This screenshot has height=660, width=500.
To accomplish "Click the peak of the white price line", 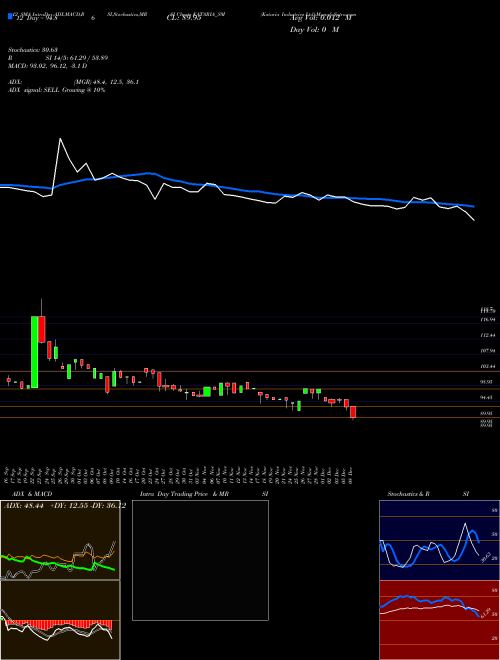I will coord(60,138).
